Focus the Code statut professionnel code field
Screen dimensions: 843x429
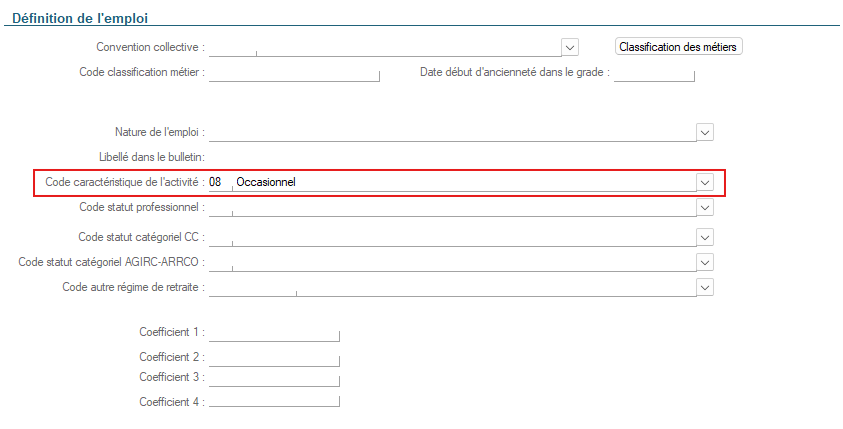click(x=220, y=207)
